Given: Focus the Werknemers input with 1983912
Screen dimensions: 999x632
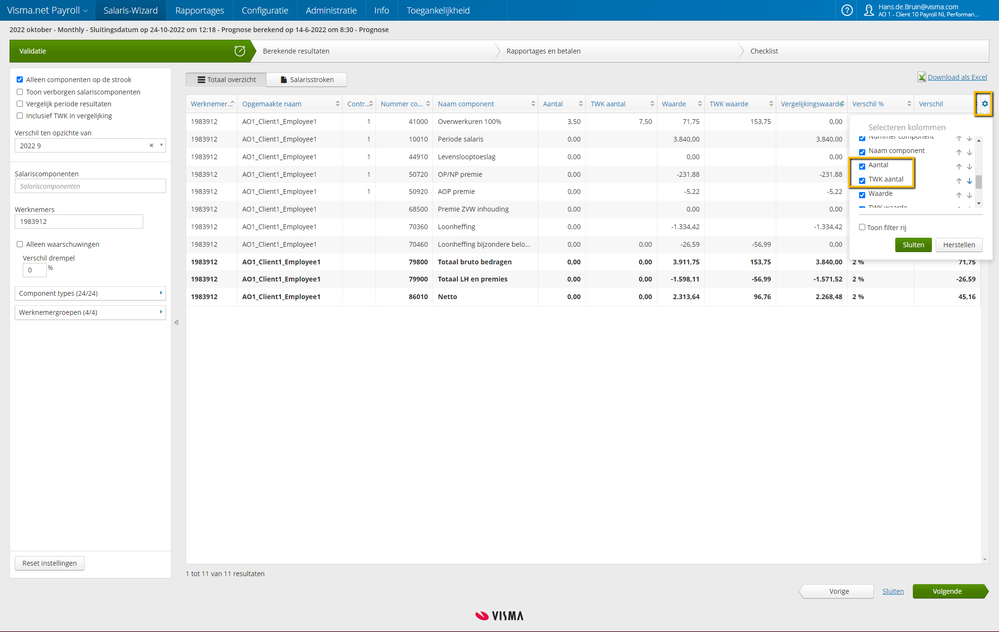Looking at the screenshot, I should point(79,222).
